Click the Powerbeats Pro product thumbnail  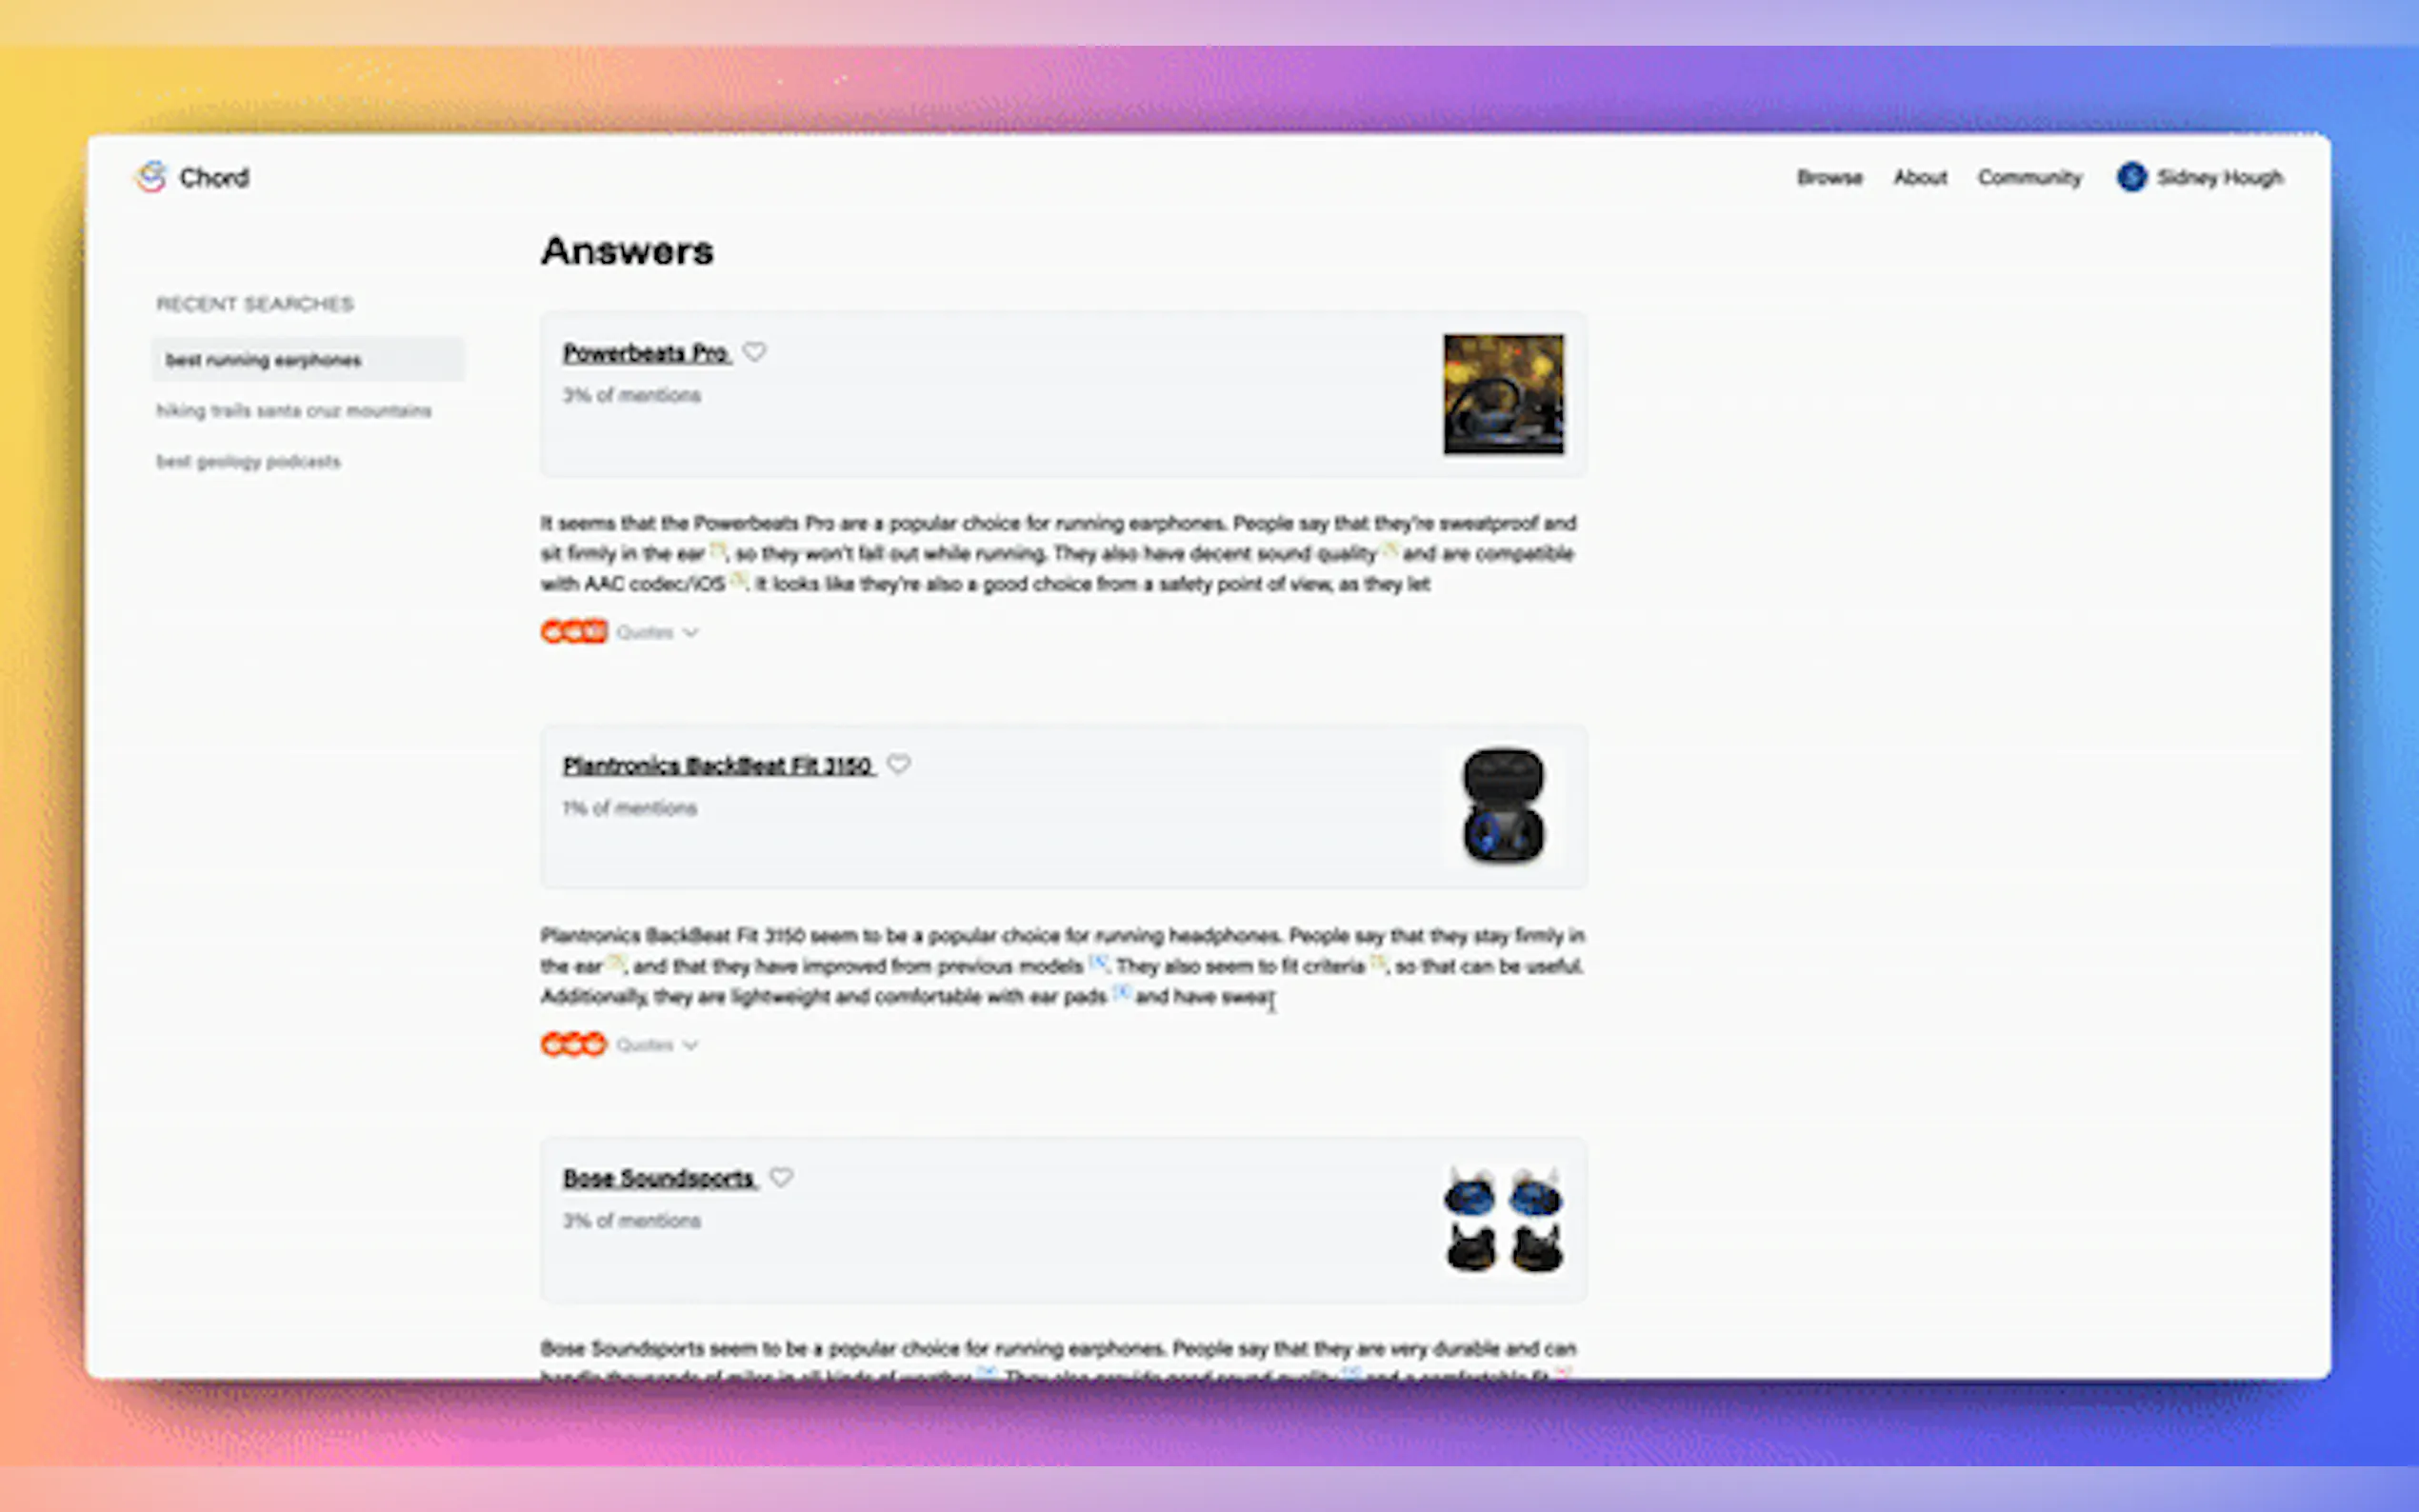point(1503,394)
